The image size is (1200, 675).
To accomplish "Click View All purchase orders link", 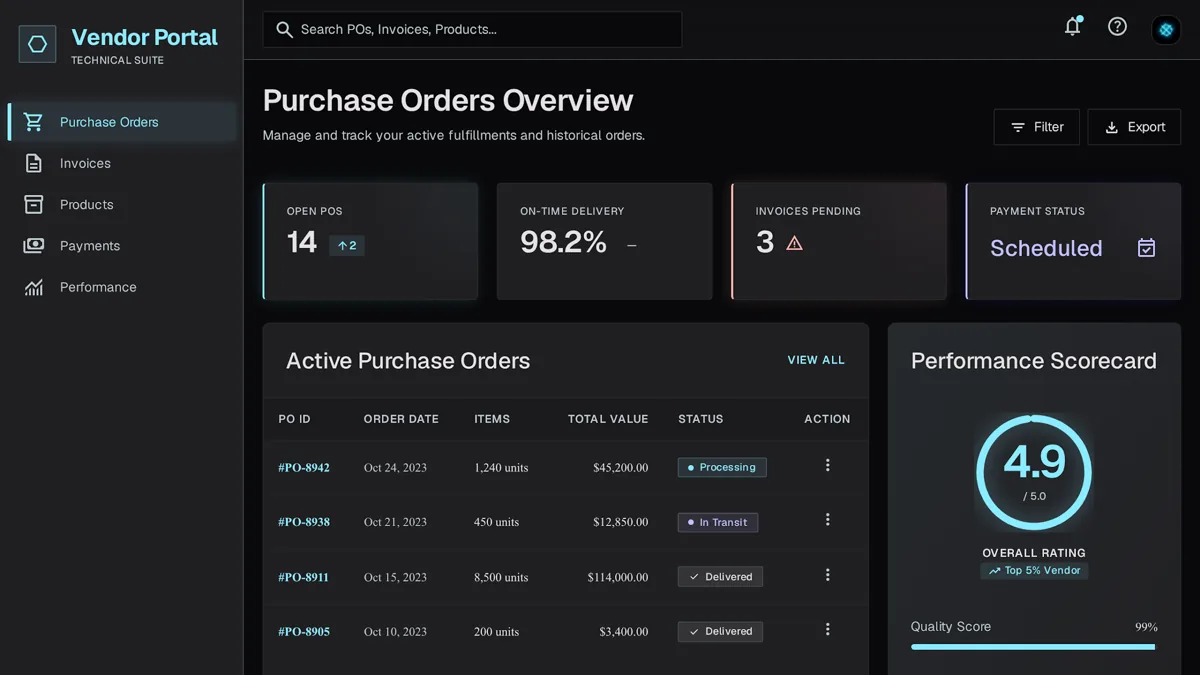I will point(816,360).
